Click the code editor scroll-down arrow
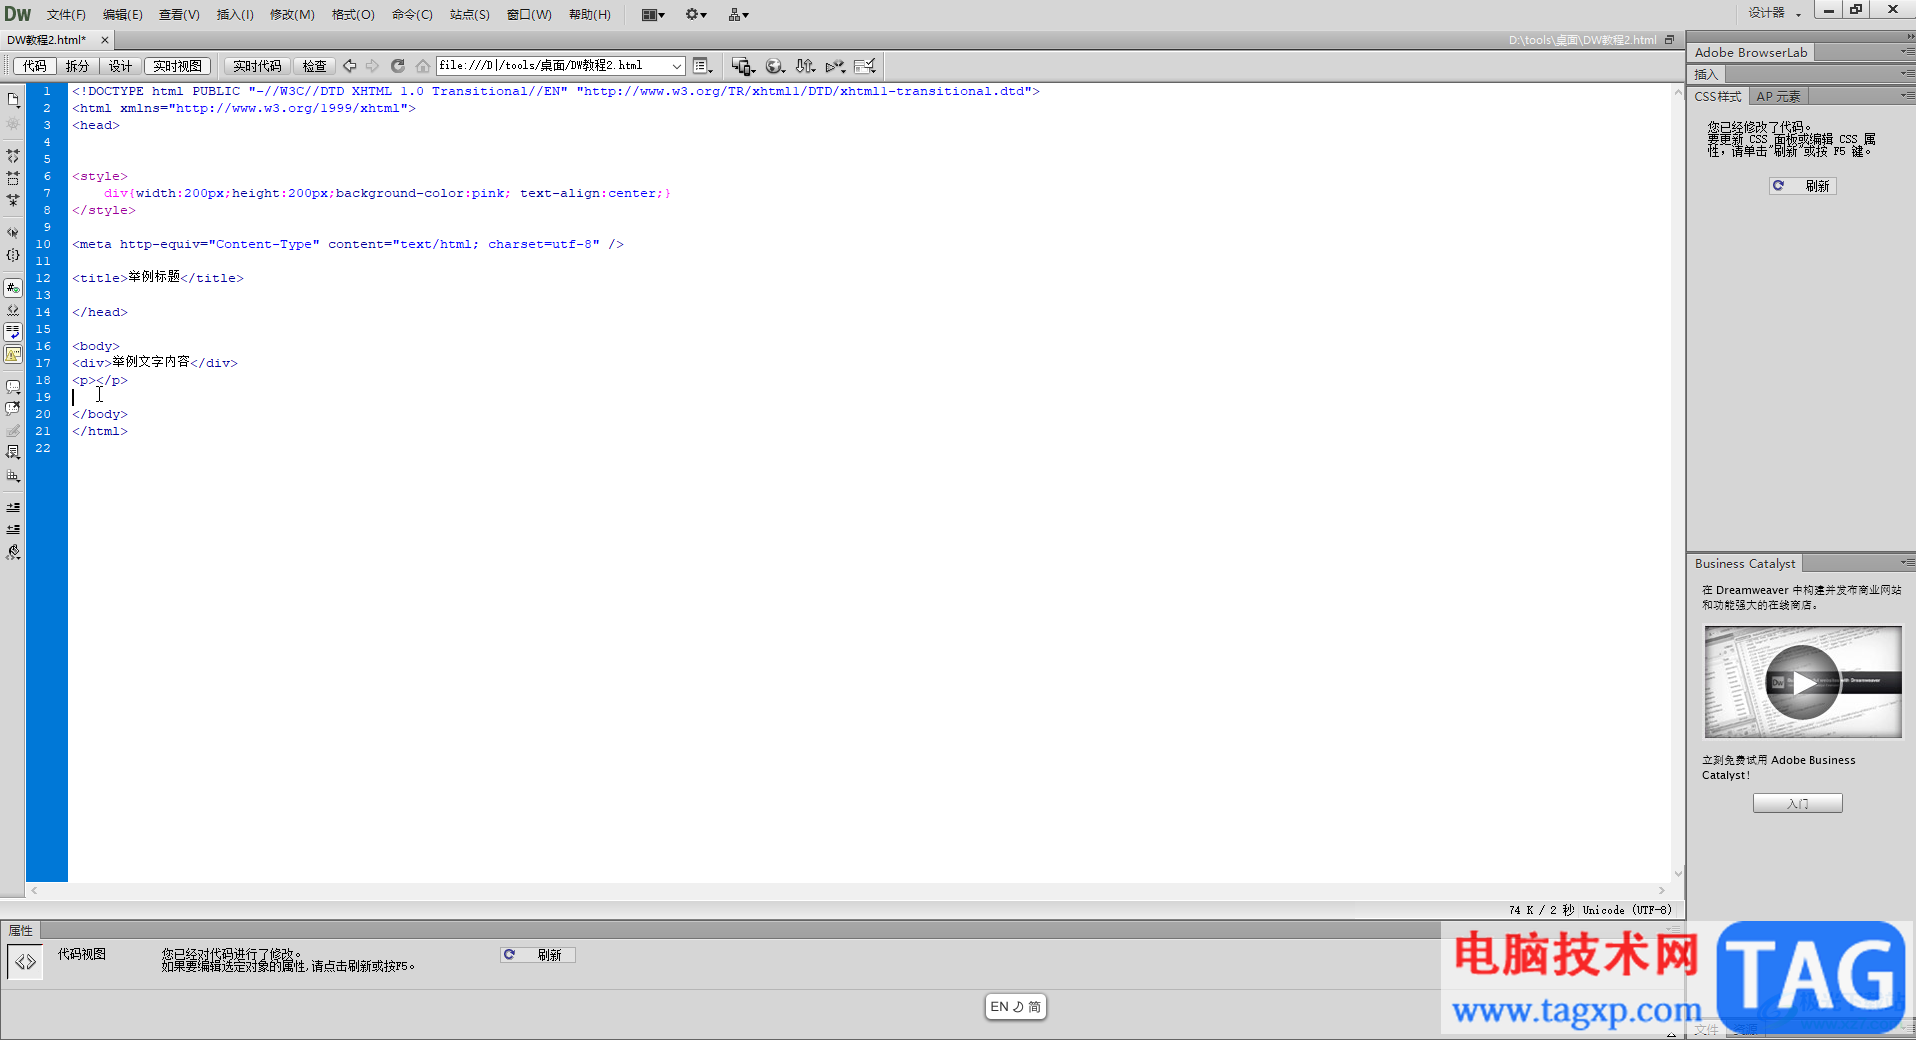The image size is (1916, 1040). [1678, 873]
